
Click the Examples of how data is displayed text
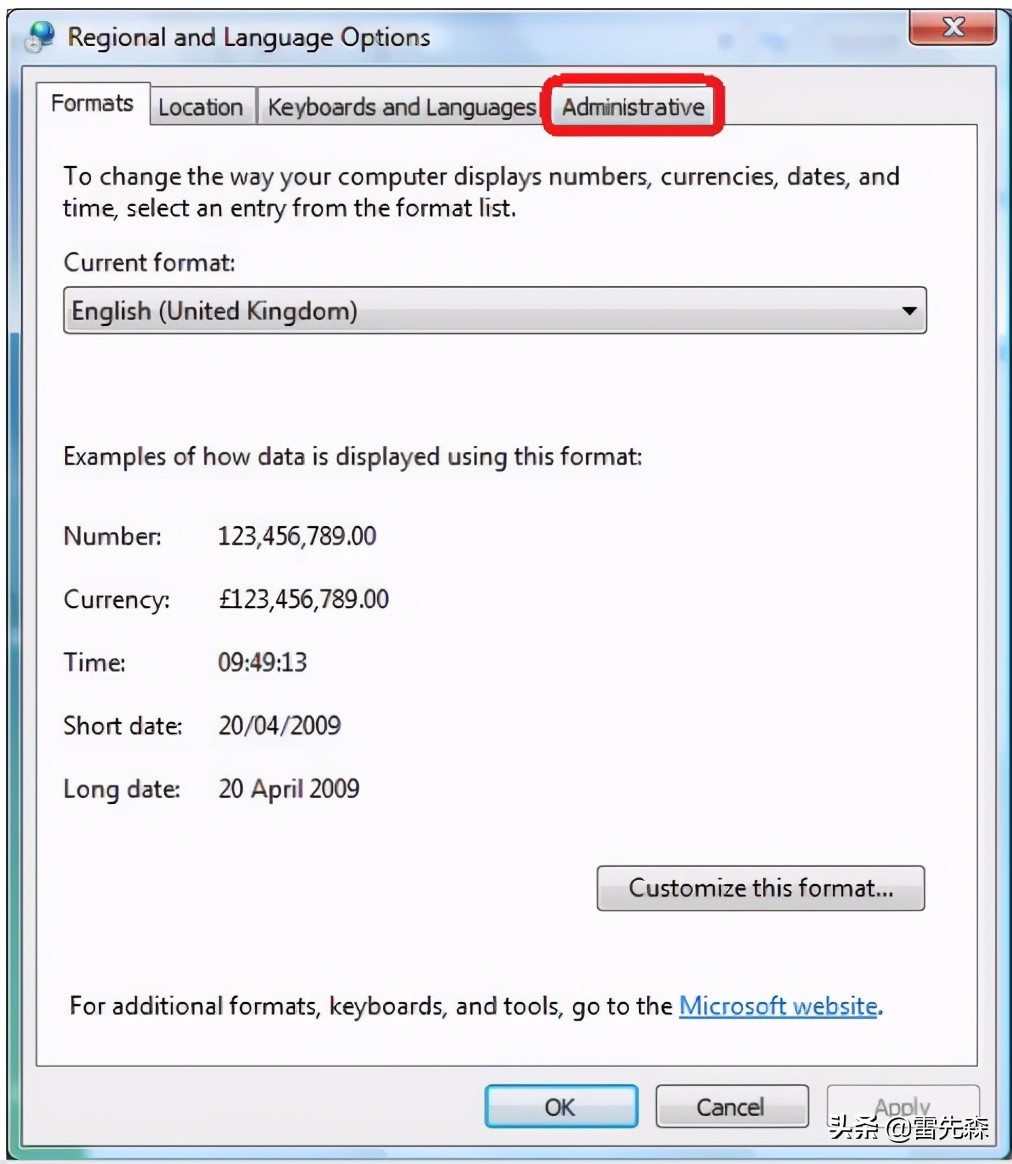[353, 457]
